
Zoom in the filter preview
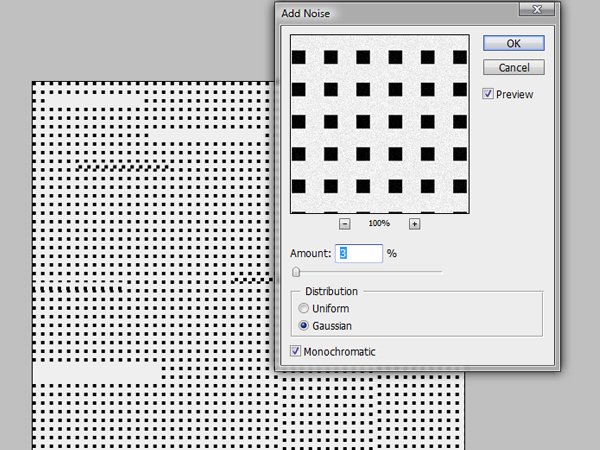coord(414,224)
